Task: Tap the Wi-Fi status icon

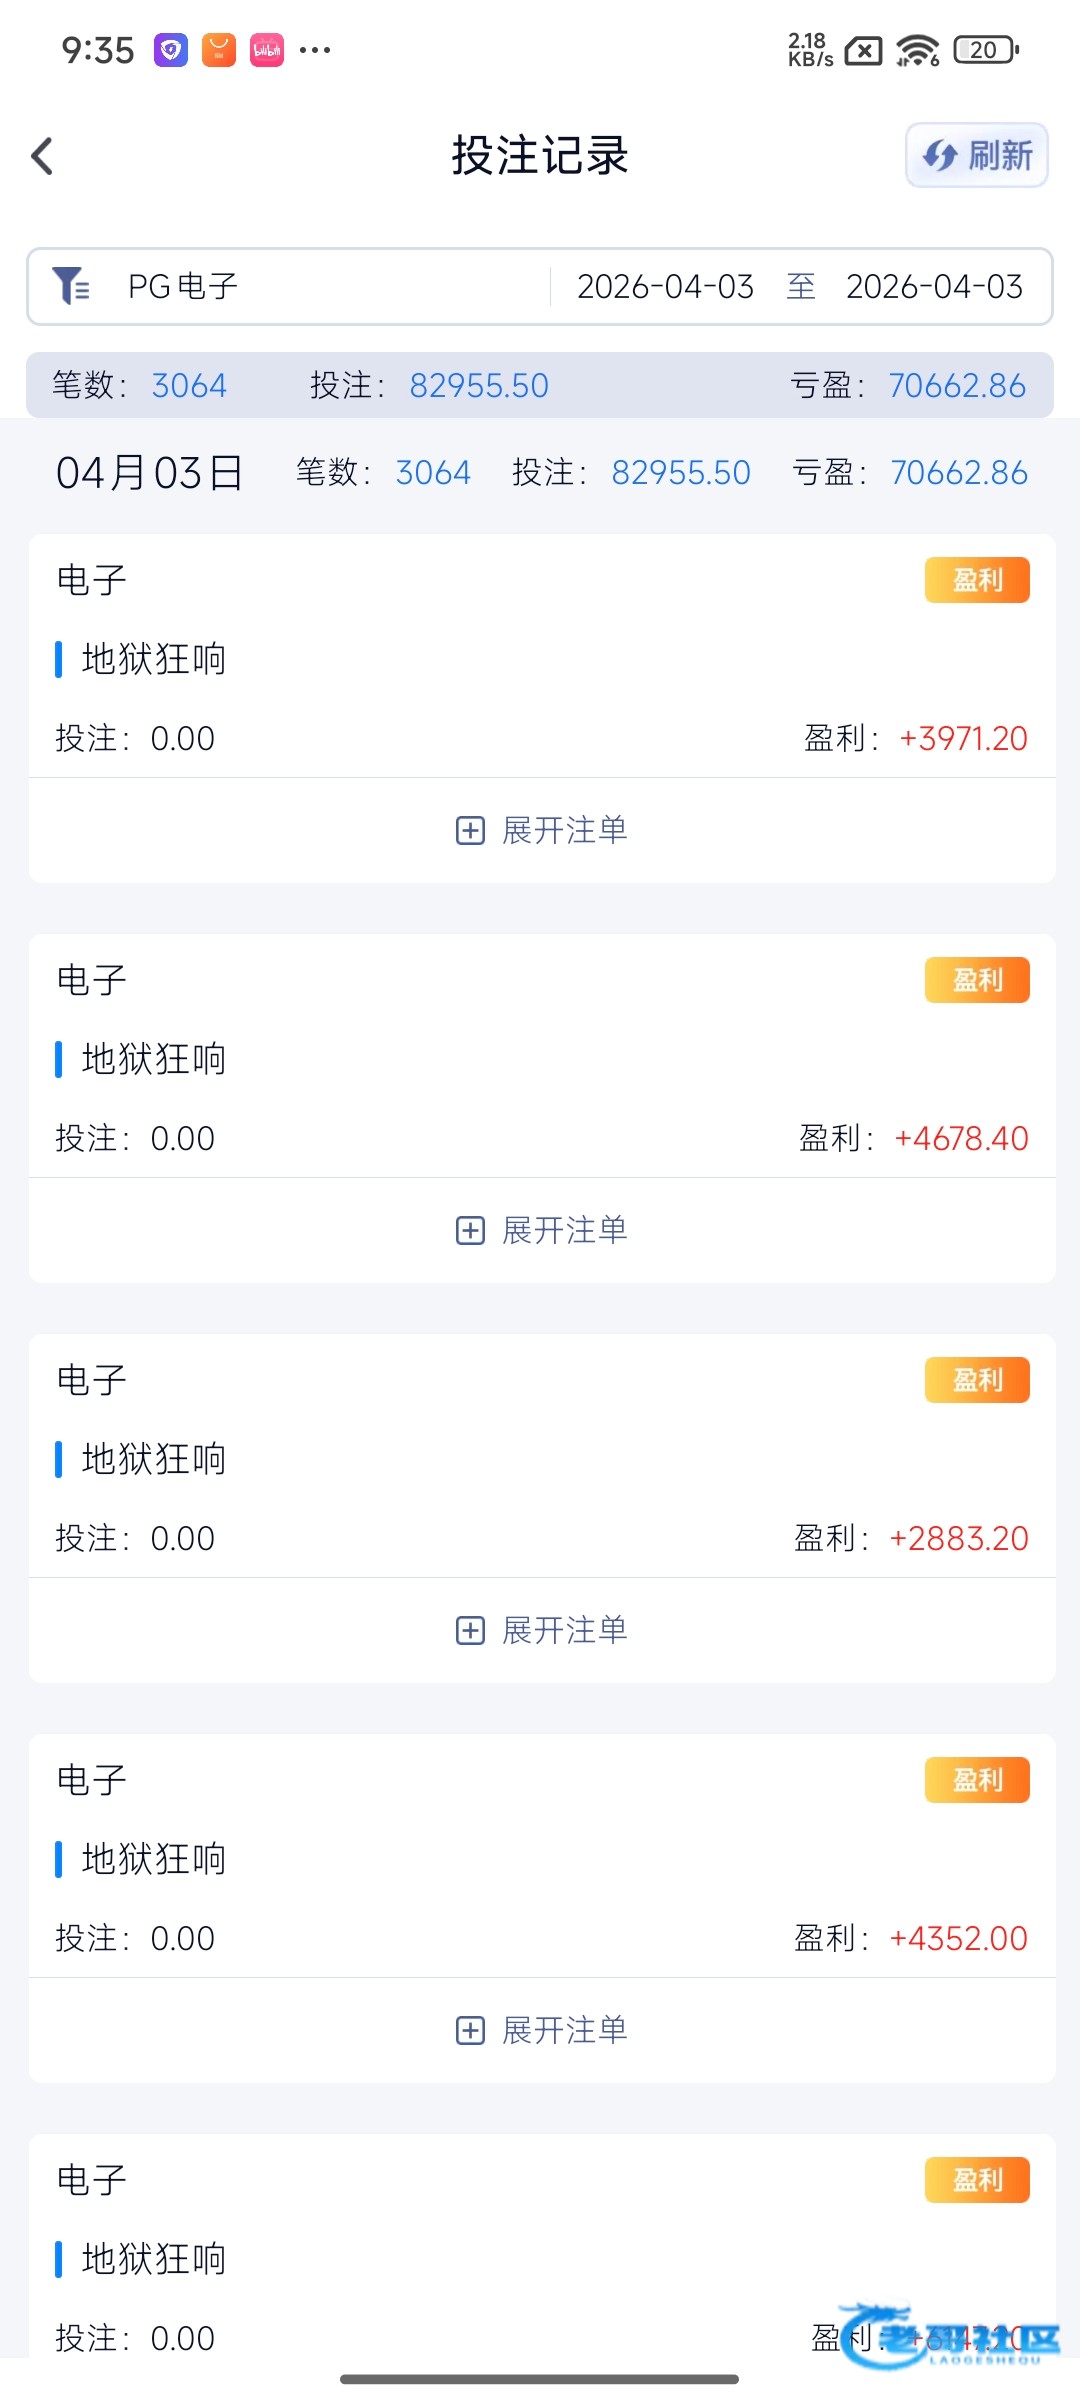Action: click(917, 50)
